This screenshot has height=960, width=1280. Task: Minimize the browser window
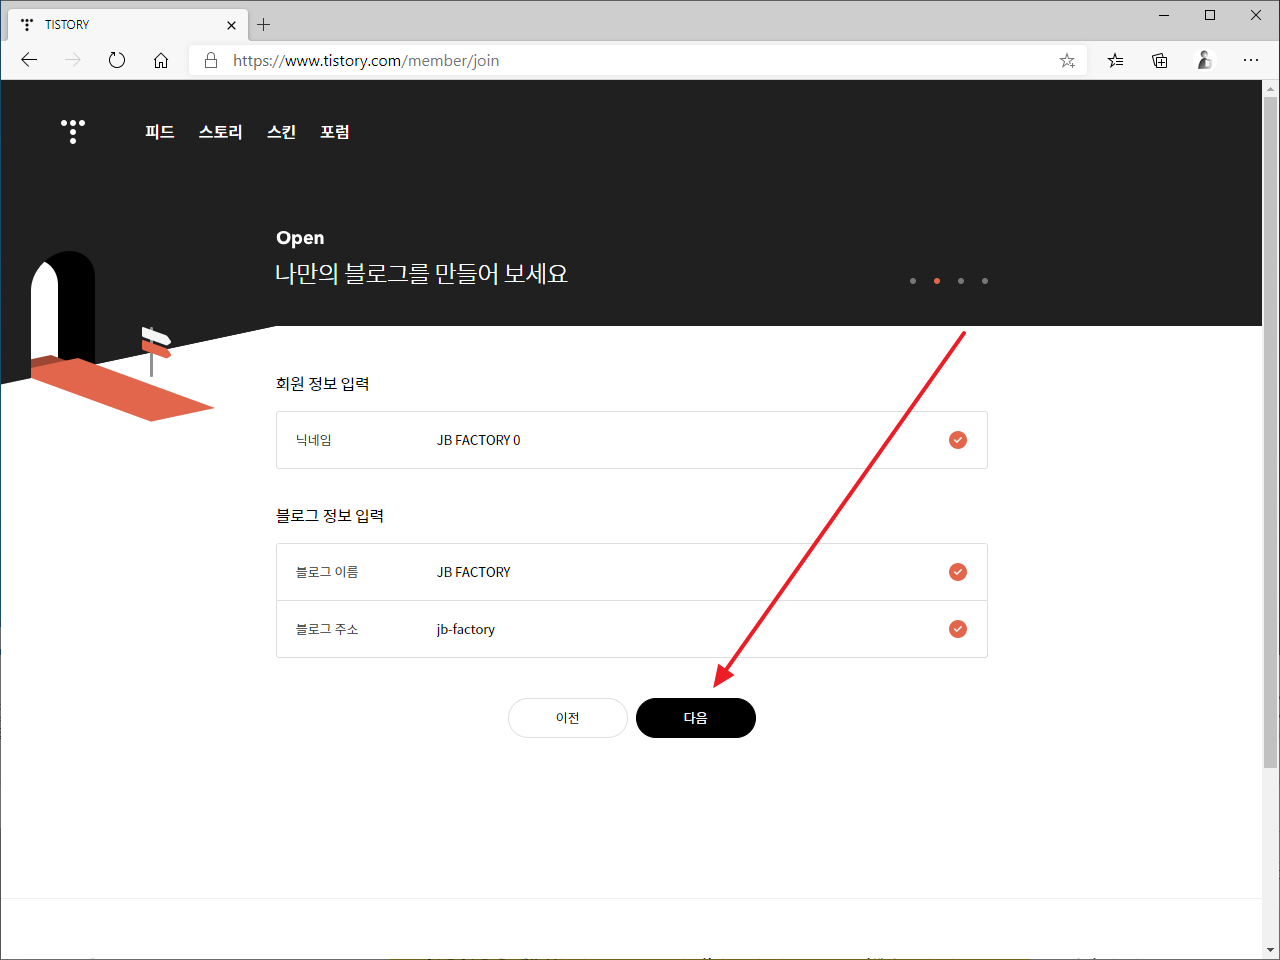coord(1164,15)
